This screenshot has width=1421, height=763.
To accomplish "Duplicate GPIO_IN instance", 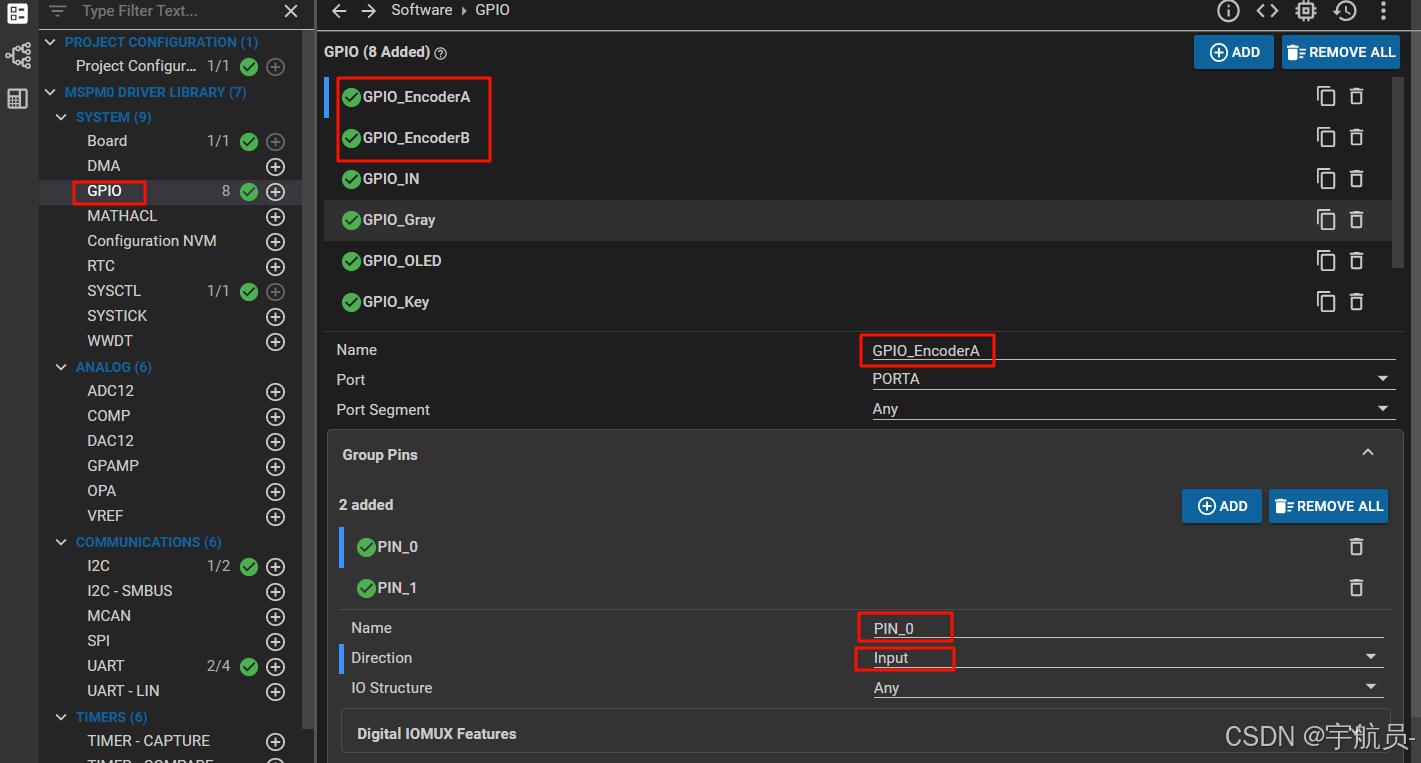I will (1326, 179).
